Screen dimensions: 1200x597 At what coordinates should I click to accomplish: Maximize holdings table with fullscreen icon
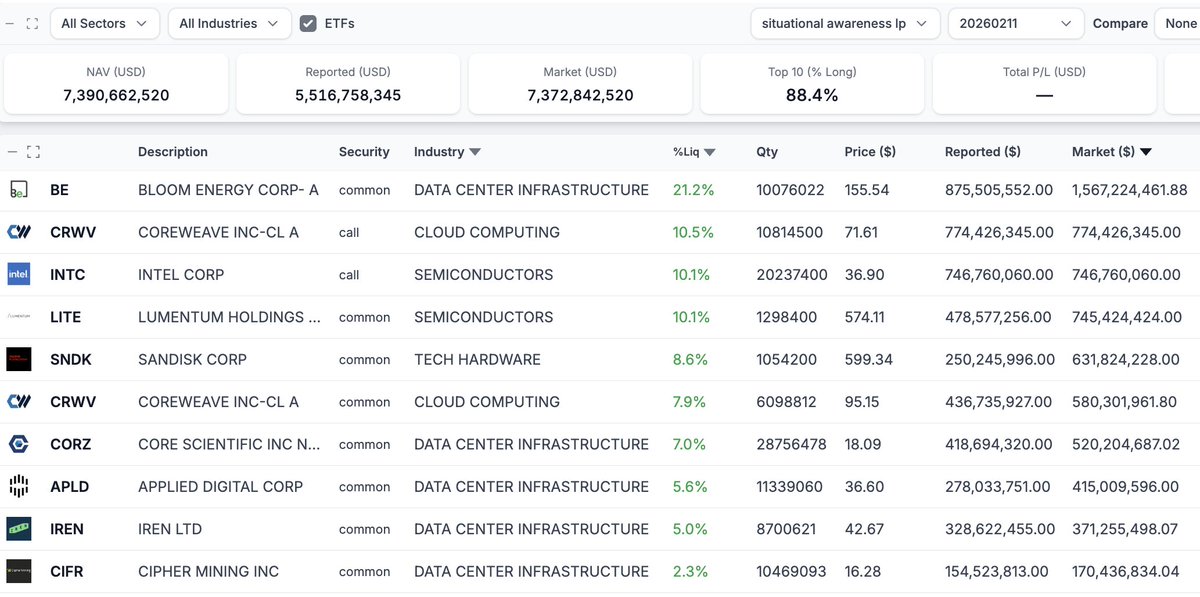(33, 152)
